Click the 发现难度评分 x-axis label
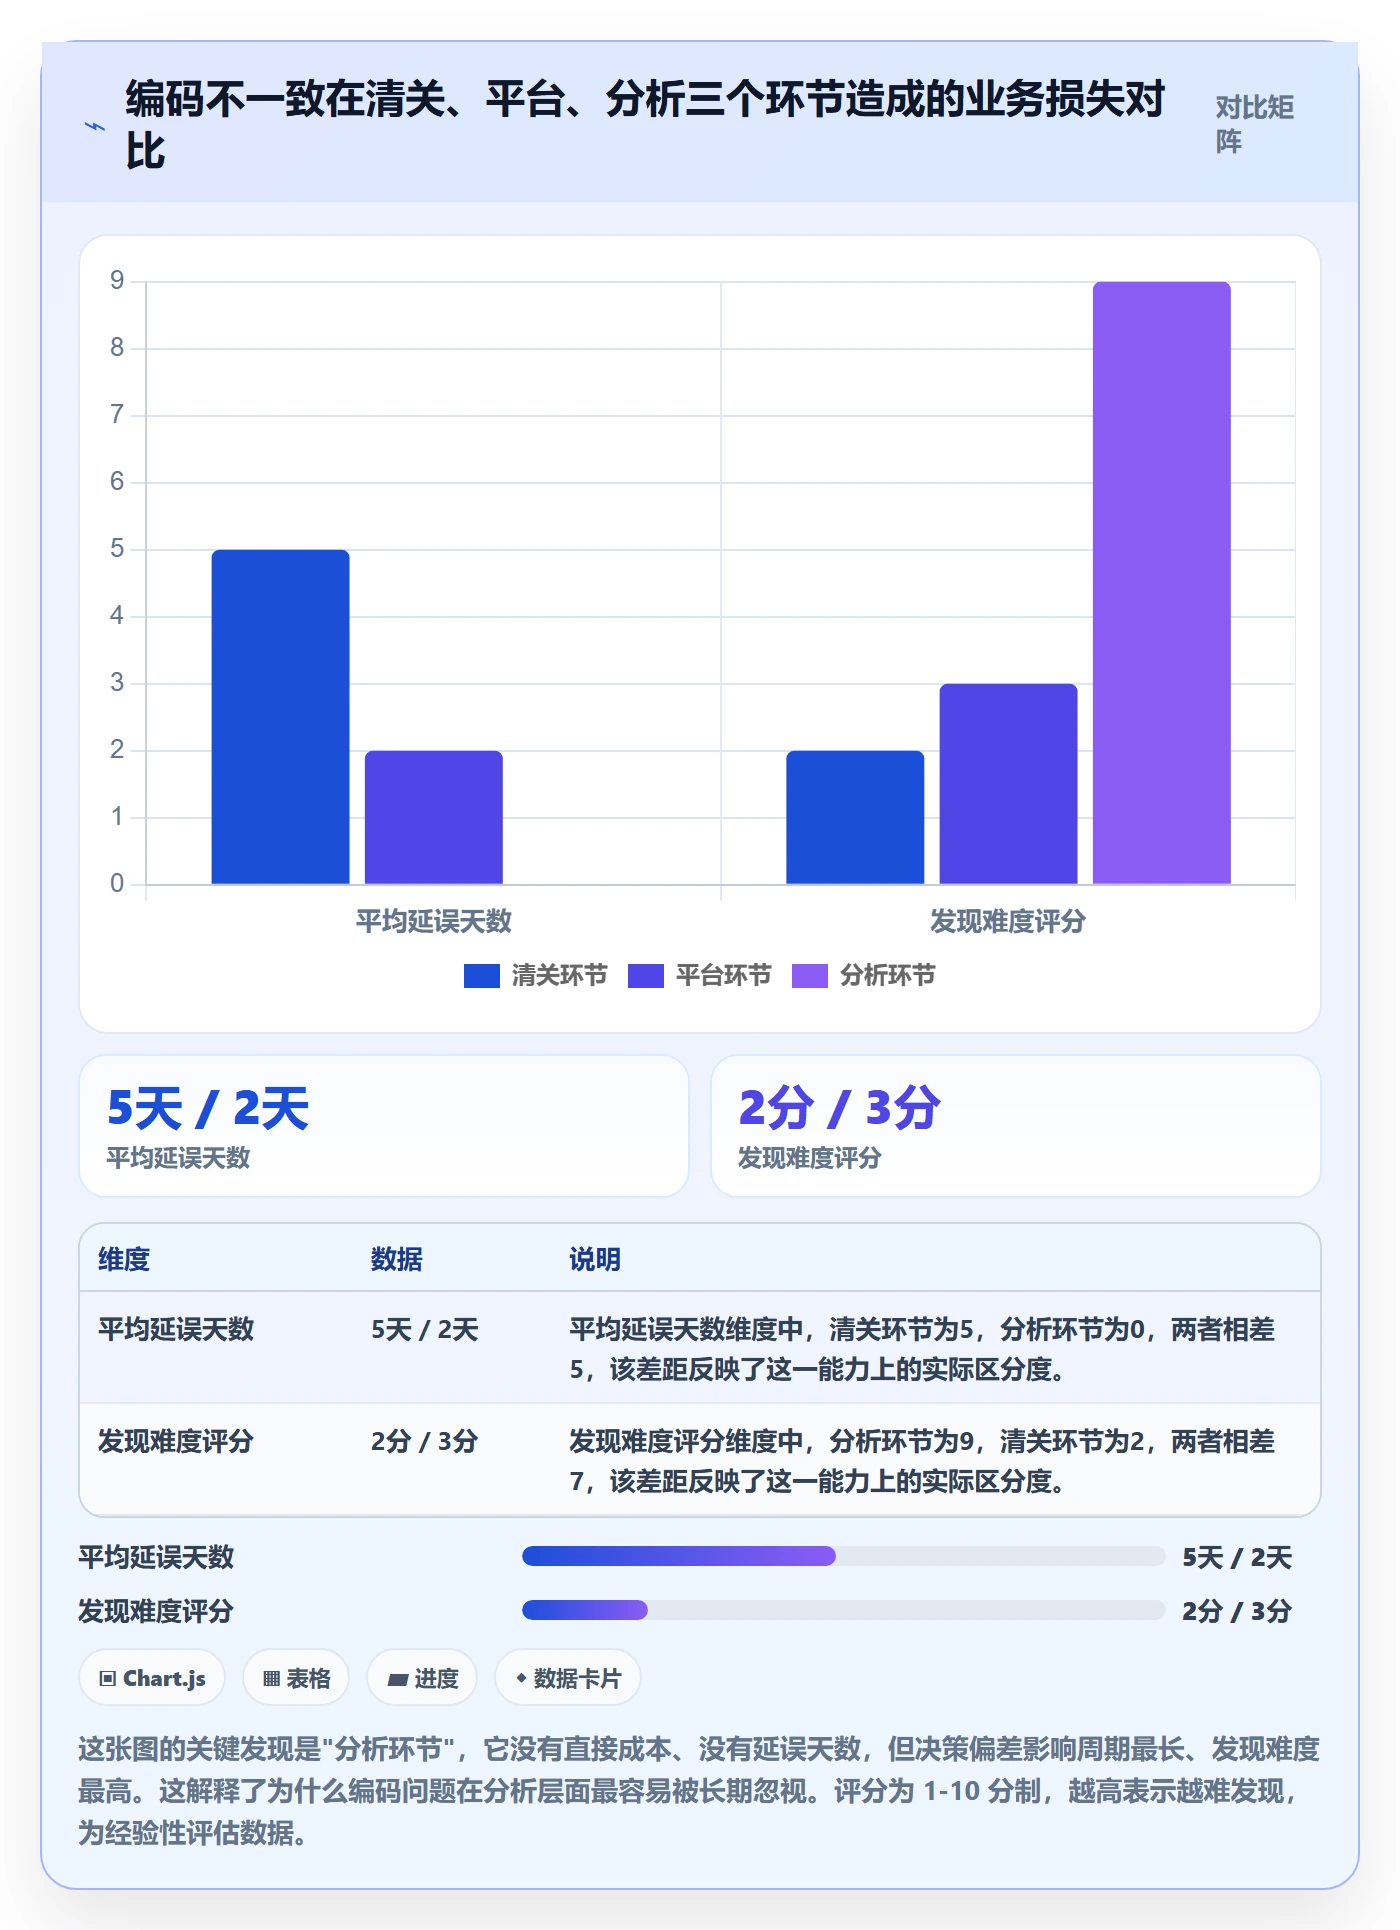Screen dimensions: 1400x1930 pyautogui.click(x=1008, y=921)
